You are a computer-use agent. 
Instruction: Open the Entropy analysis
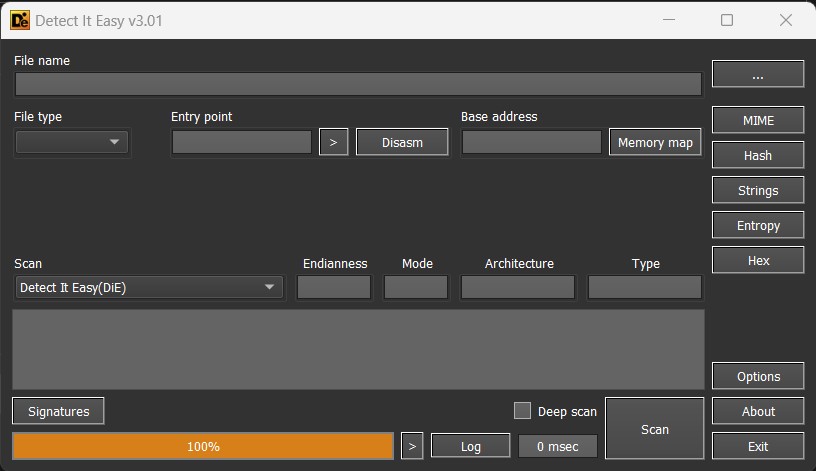757,225
